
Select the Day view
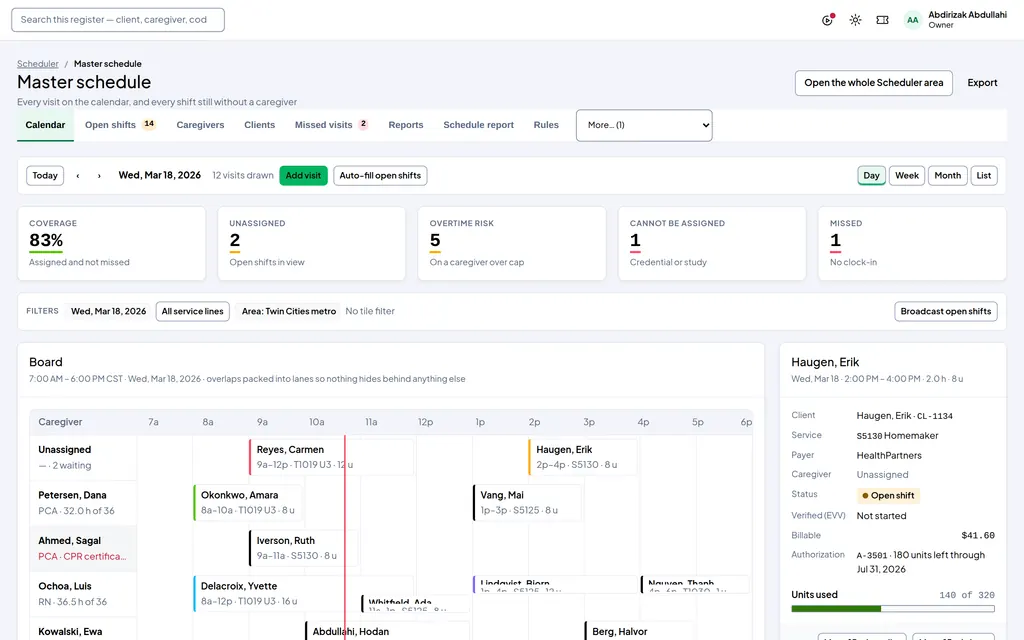871,176
